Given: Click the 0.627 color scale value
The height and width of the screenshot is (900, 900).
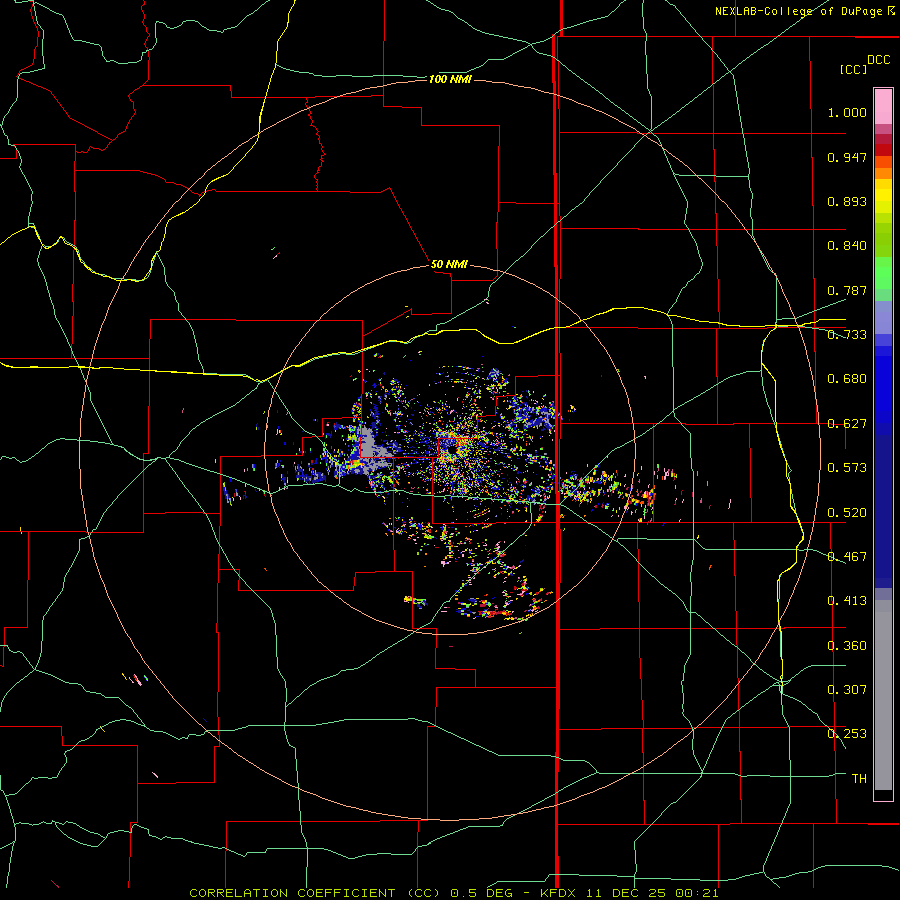Looking at the screenshot, I should point(847,424).
